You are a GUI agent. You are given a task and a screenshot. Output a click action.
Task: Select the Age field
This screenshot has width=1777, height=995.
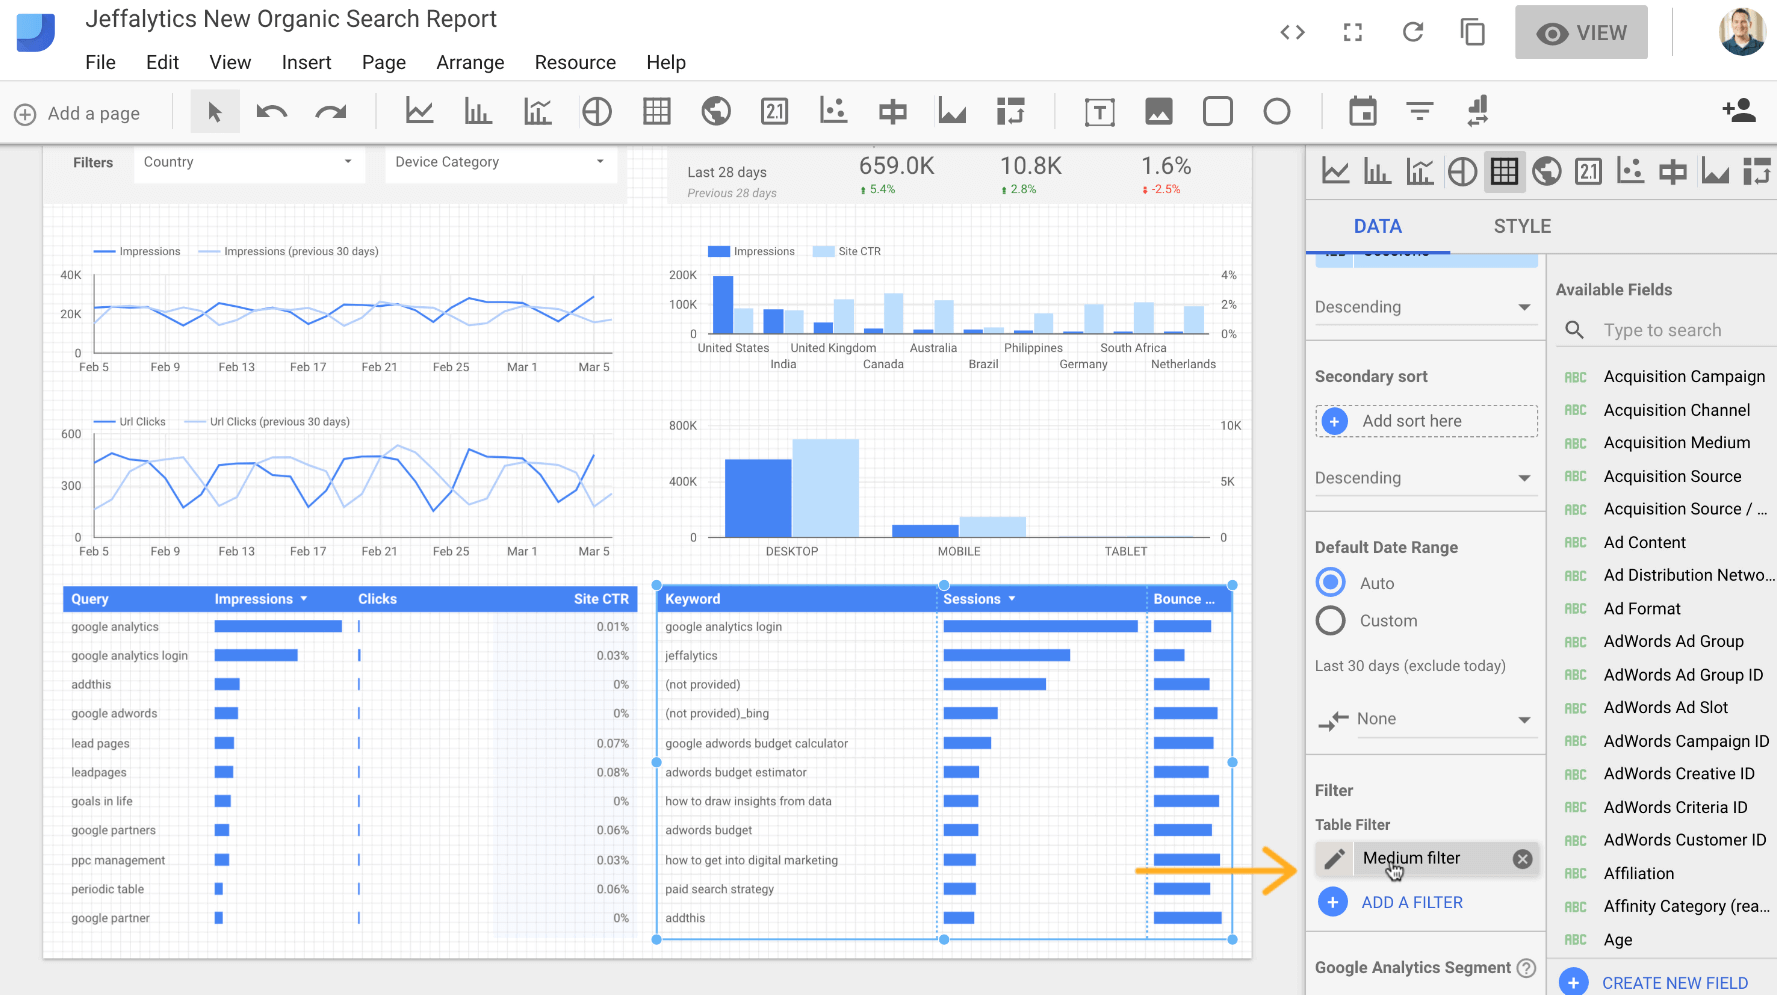coord(1617,940)
